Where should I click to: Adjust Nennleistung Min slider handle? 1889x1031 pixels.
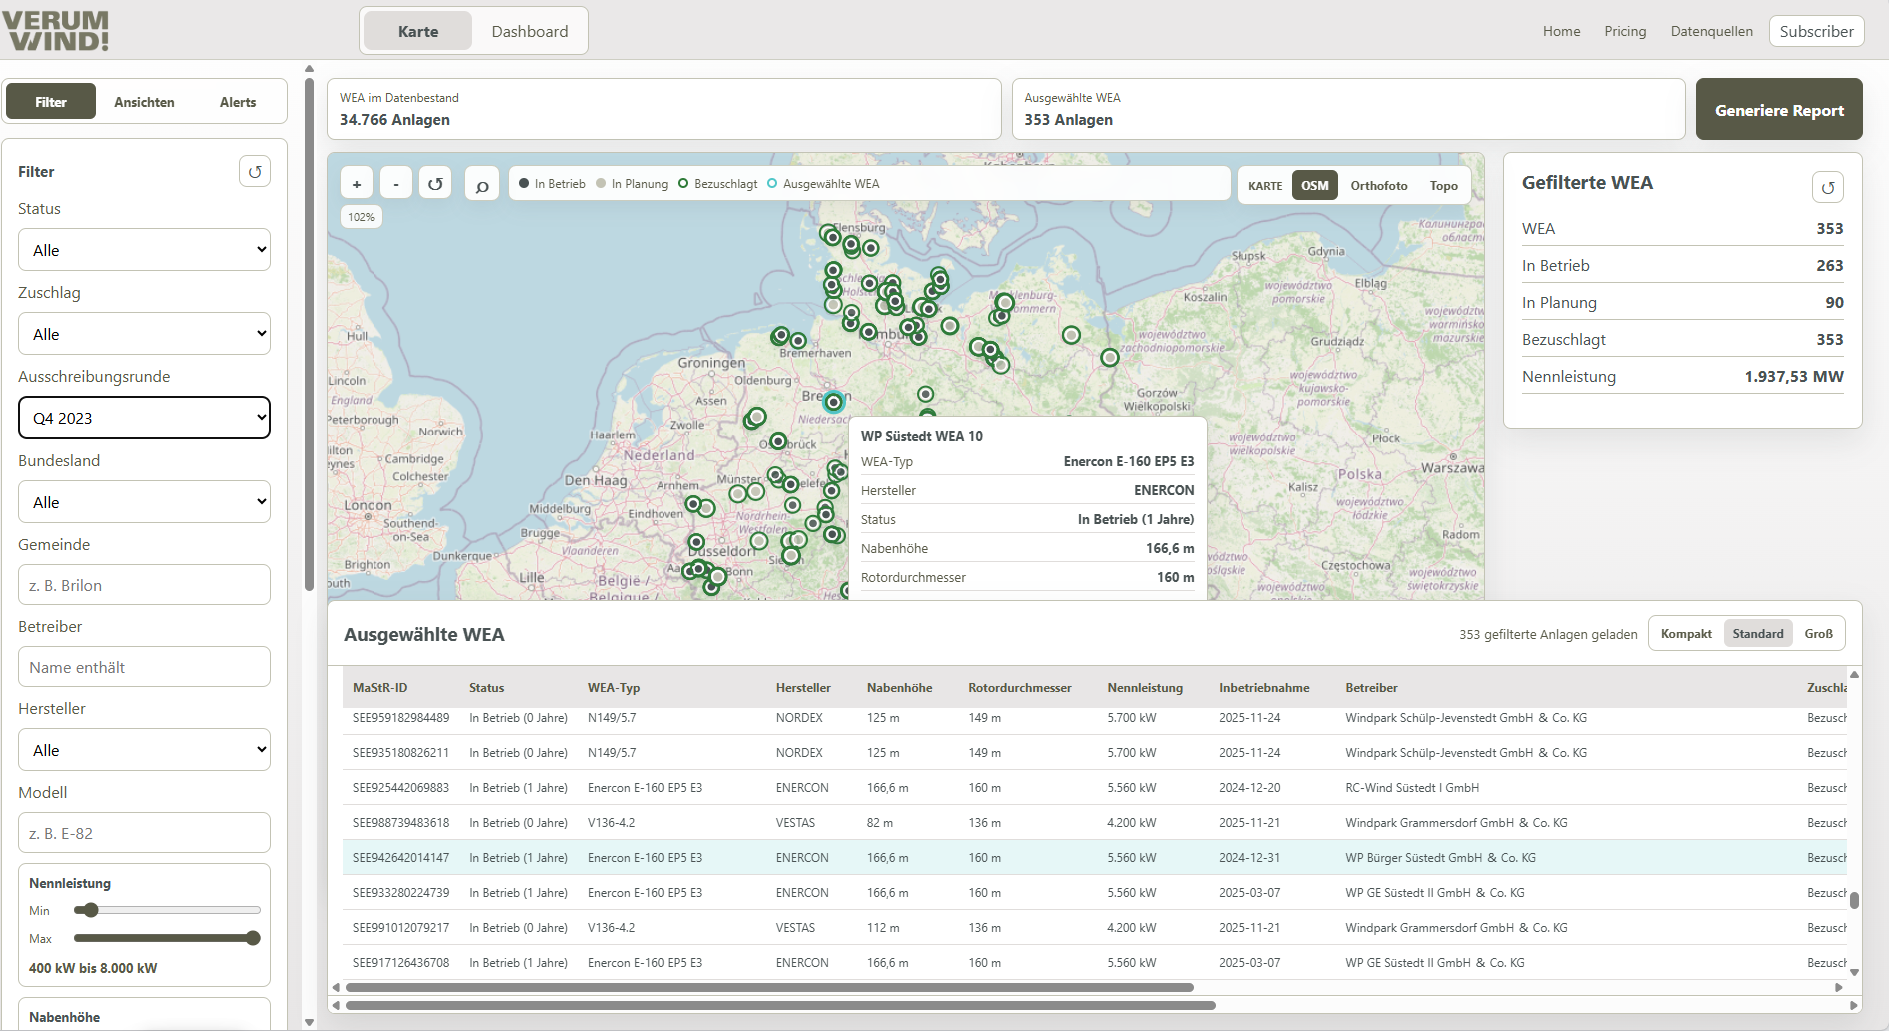(x=91, y=910)
